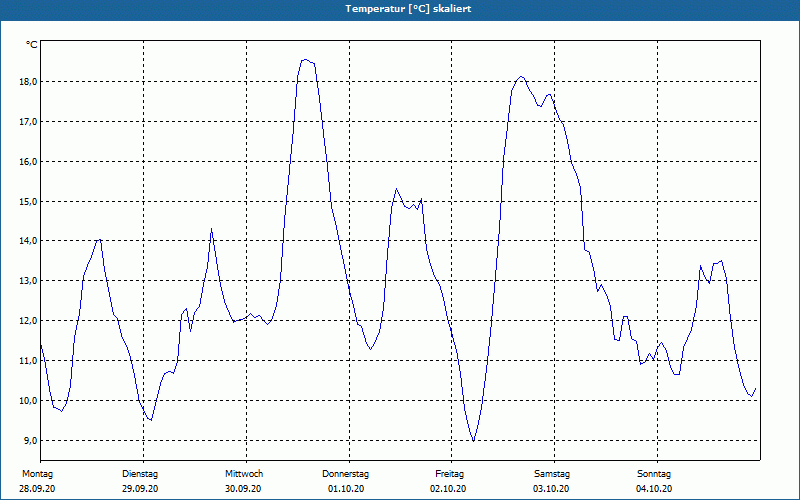Click the °C axis unit label
Screen dimensions: 800x500
(x=32, y=45)
